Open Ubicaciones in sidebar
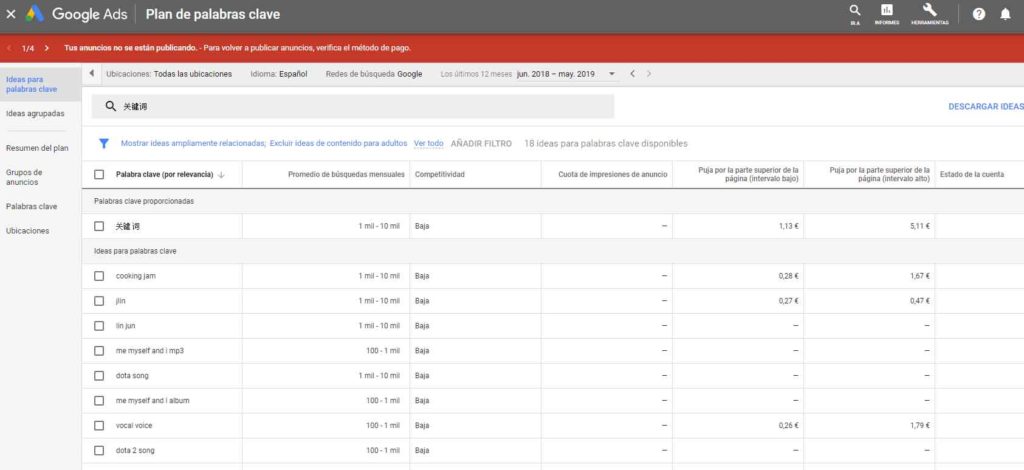Screen dimensions: 1024x470 coord(27,231)
